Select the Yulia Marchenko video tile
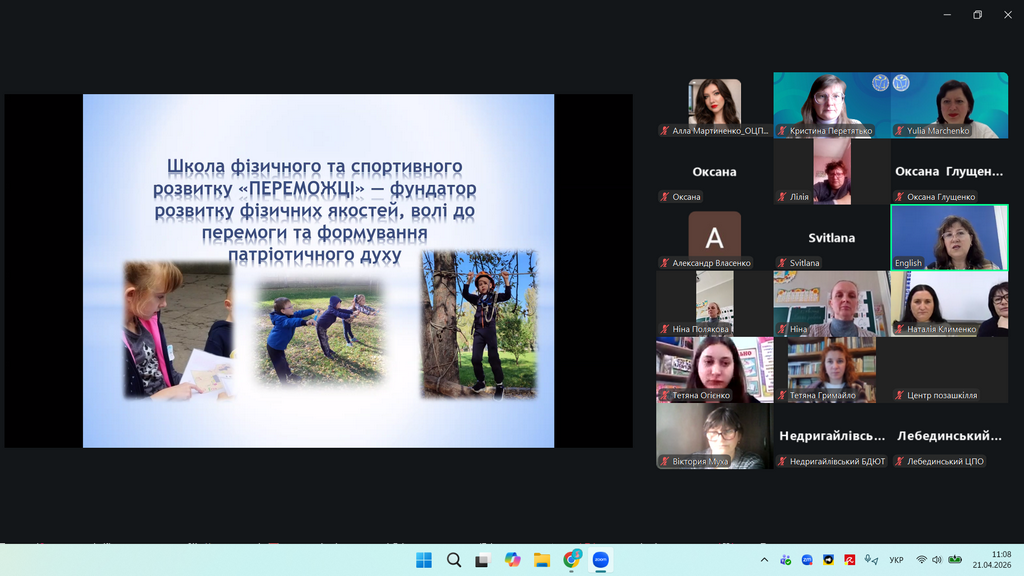 tap(949, 105)
